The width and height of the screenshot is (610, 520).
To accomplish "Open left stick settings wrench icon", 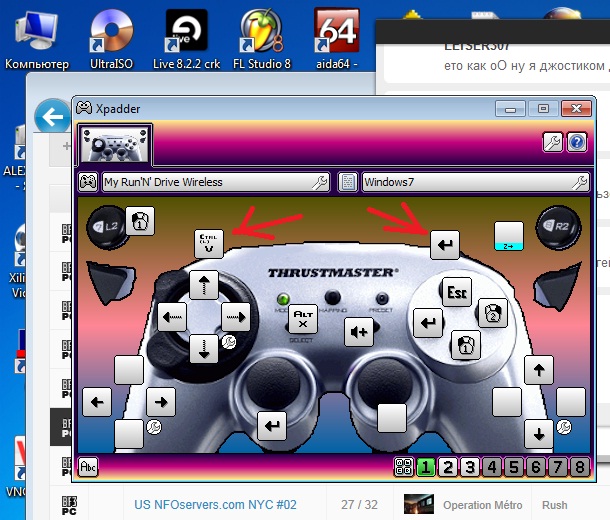I will point(154,427).
